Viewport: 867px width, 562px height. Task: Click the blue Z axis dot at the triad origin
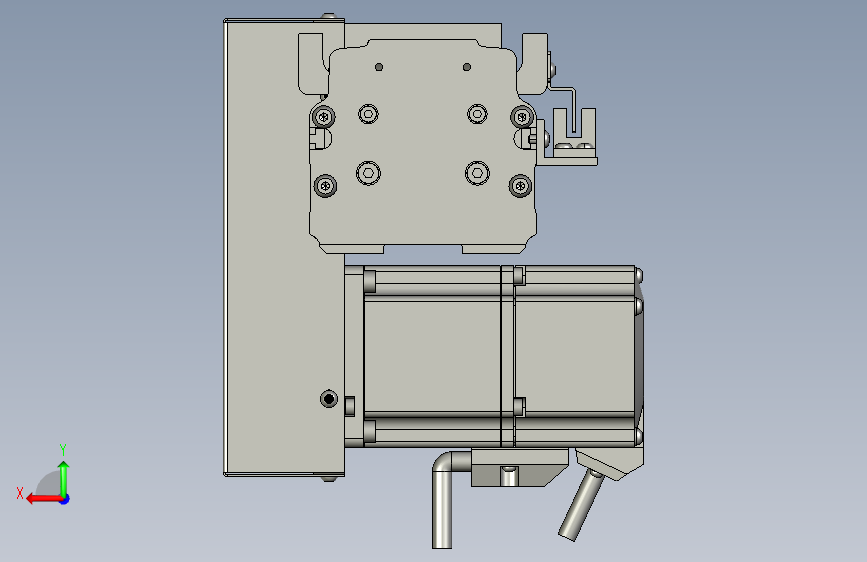(65, 499)
